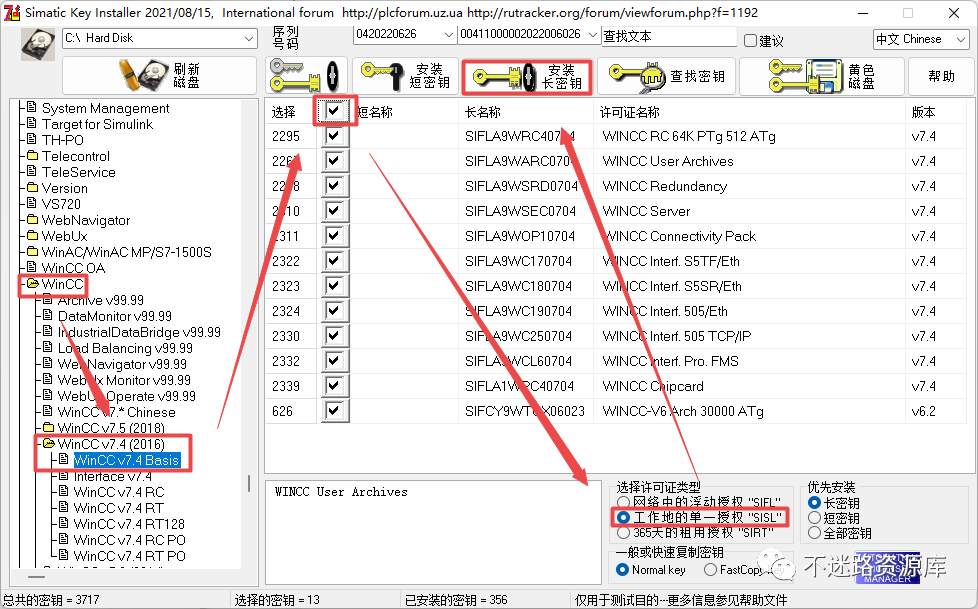This screenshot has height=609, width=978.
Task: Uncheck the checkbox for row 2323
Action: pos(334,285)
